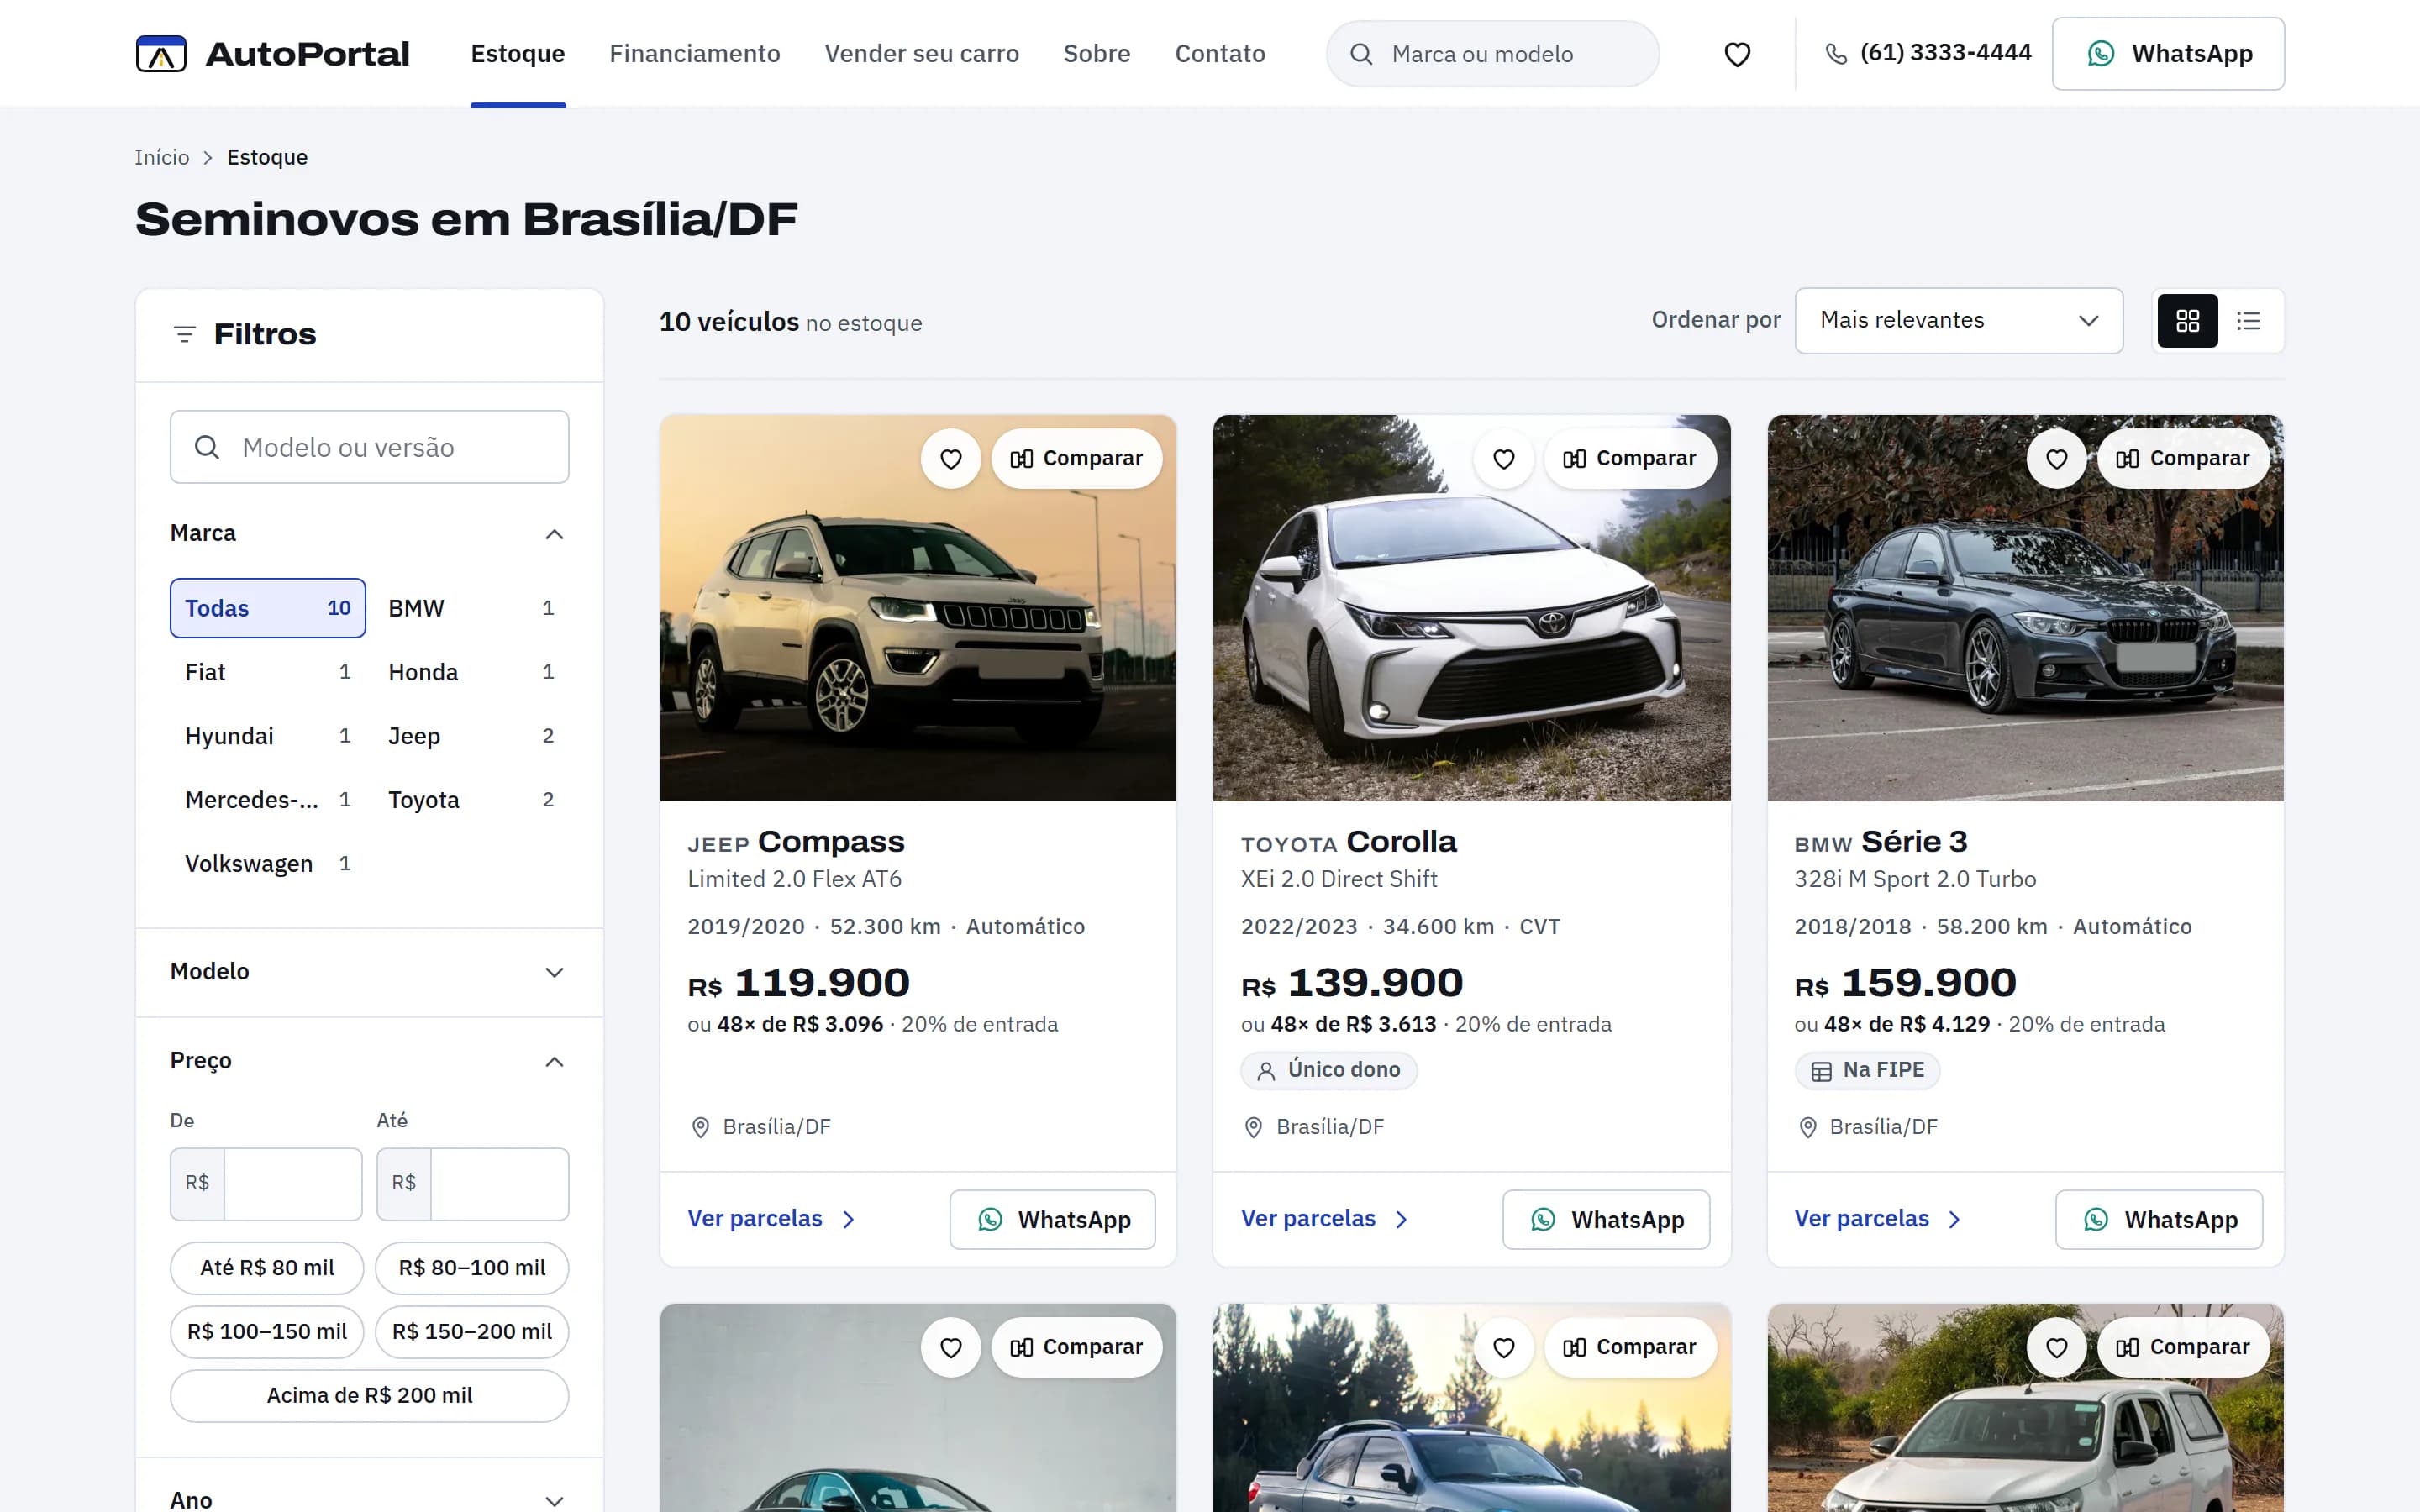
Task: Open Ver parcelas for Jeep Compass
Action: [x=771, y=1219]
